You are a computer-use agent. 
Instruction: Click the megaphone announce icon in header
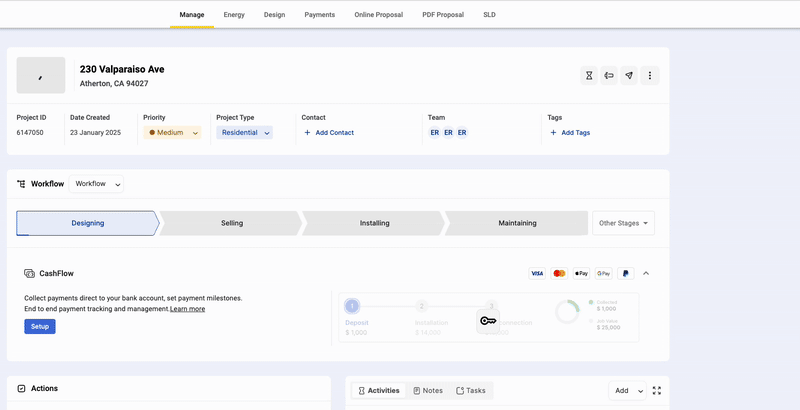609,75
